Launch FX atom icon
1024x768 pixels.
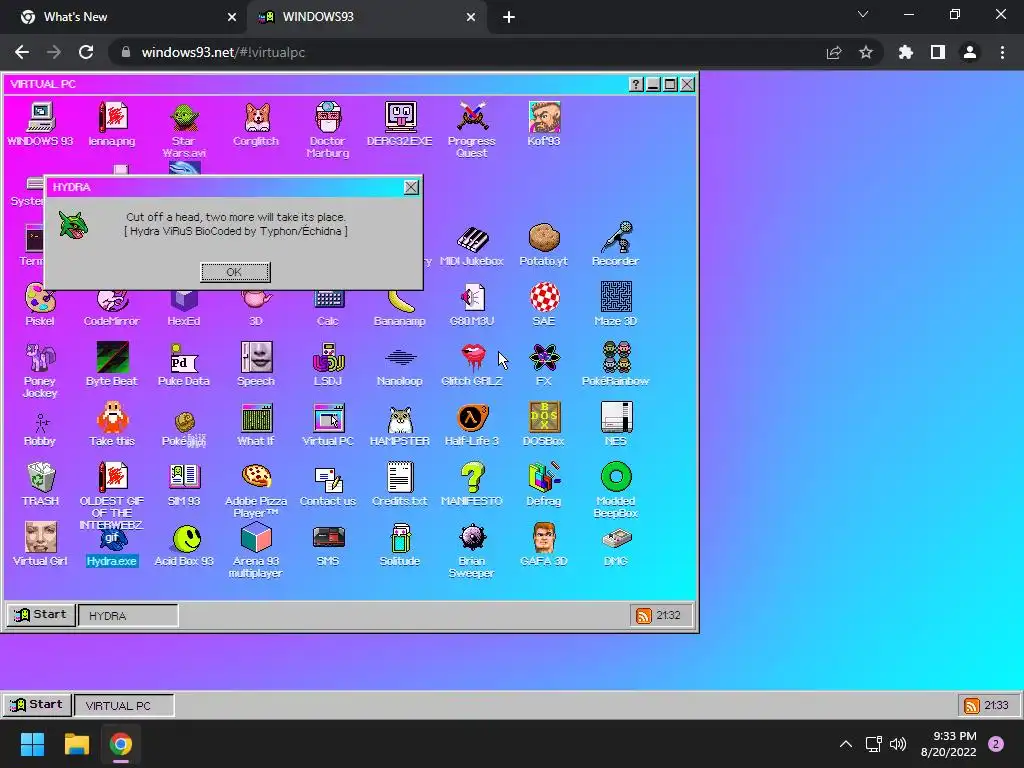(x=544, y=358)
